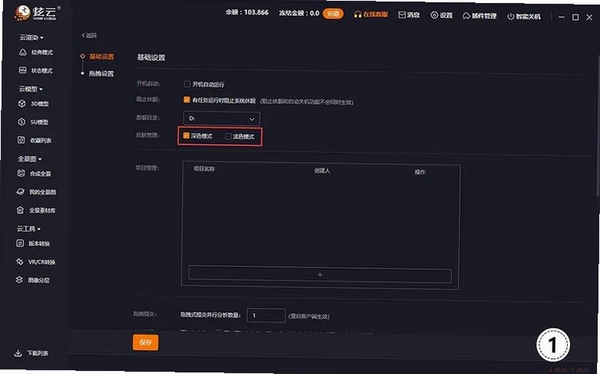Screen dimensions: 600x374
Task: Toggle the 深色模式 dark skin checkbox
Action: (186, 136)
